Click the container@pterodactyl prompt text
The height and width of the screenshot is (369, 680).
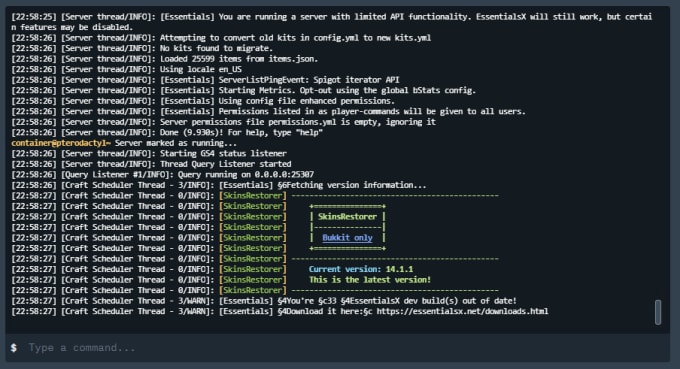point(61,143)
